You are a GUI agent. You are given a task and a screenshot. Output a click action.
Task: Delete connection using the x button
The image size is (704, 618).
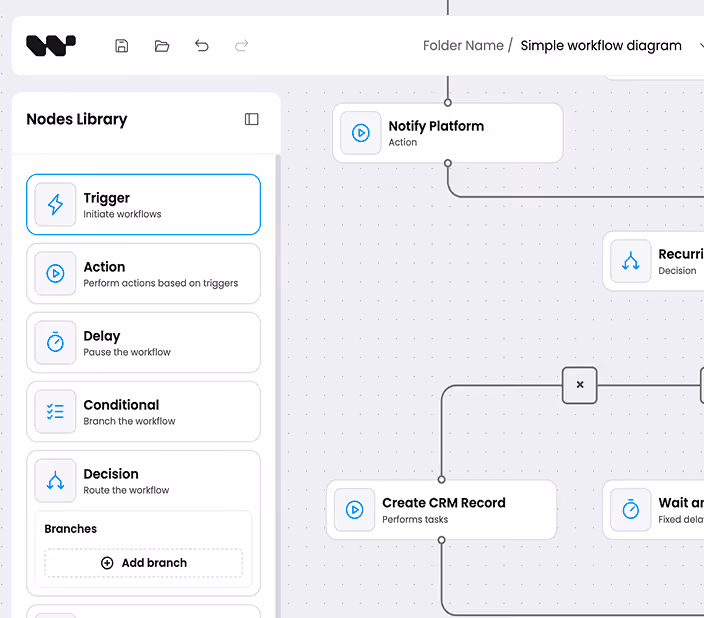pos(580,385)
